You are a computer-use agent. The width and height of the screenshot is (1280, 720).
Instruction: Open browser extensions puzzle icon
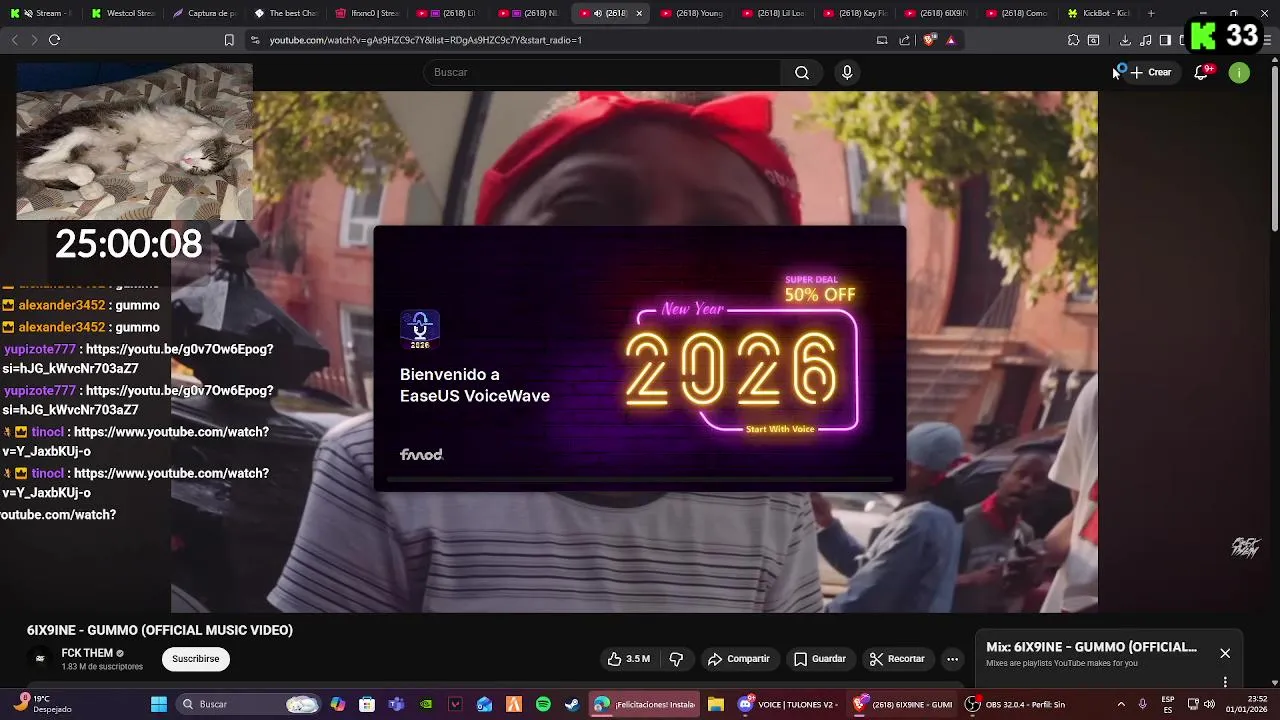(x=1073, y=40)
